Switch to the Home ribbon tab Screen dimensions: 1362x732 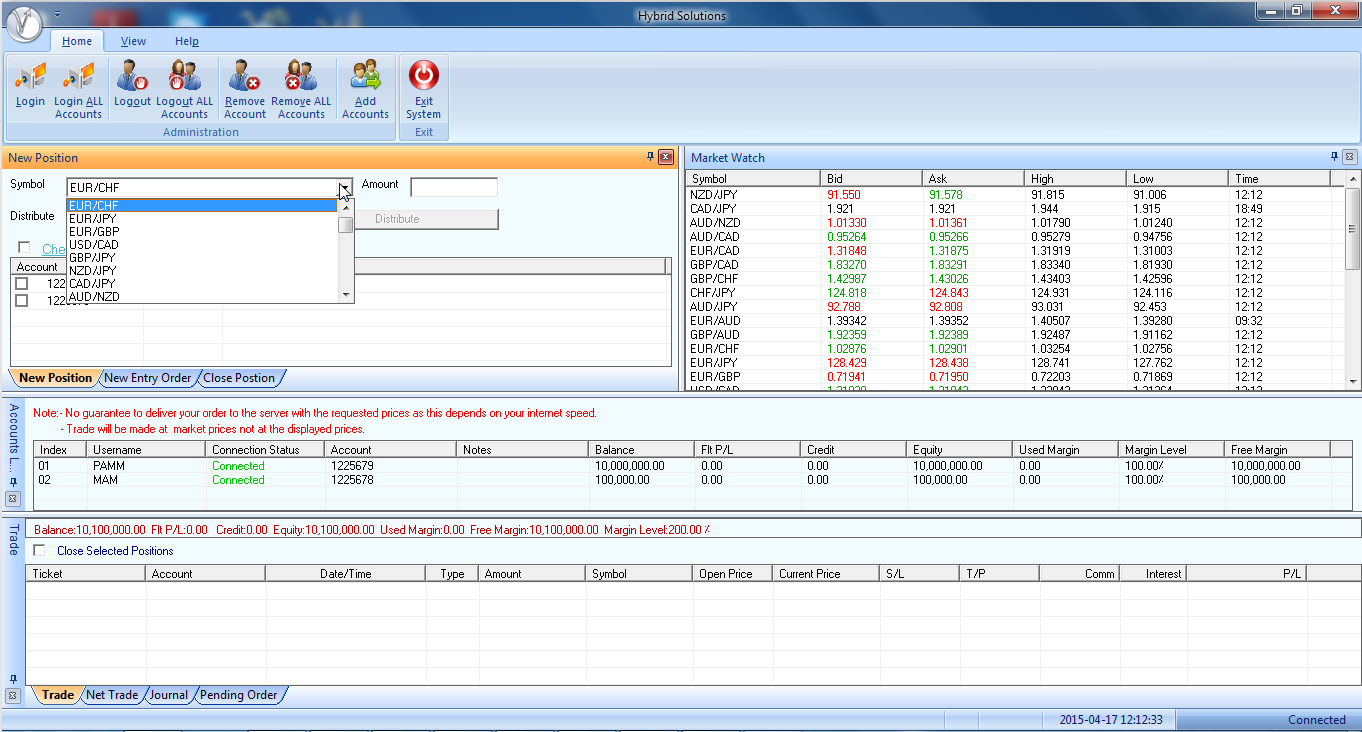pos(77,42)
